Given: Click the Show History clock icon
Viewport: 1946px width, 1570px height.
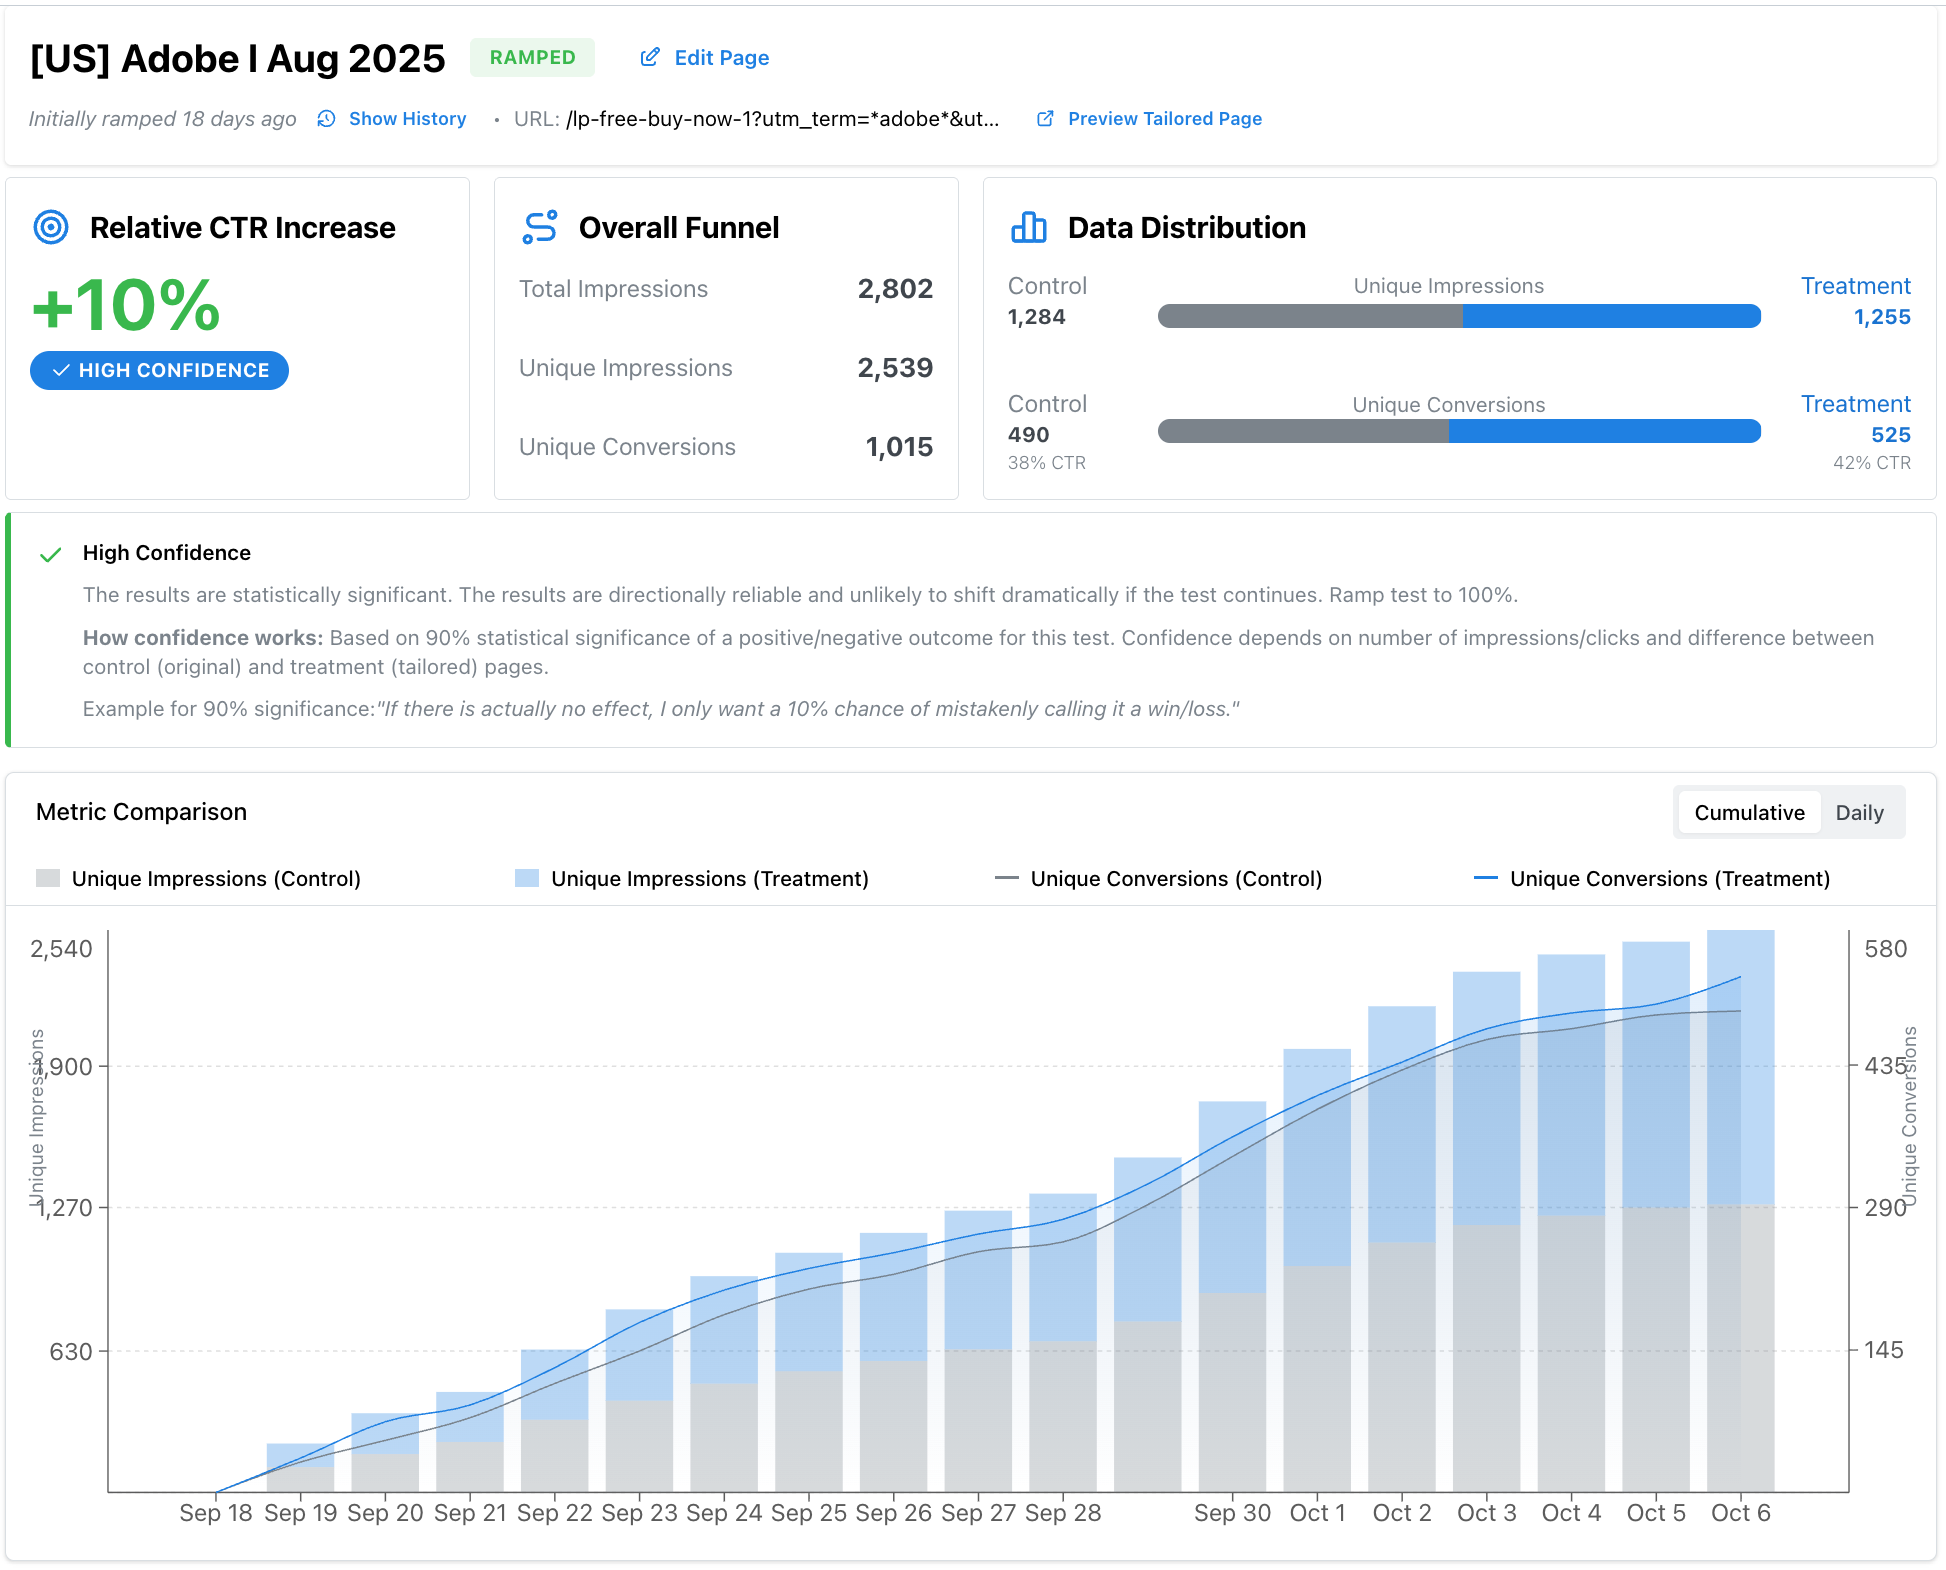Looking at the screenshot, I should (x=325, y=118).
